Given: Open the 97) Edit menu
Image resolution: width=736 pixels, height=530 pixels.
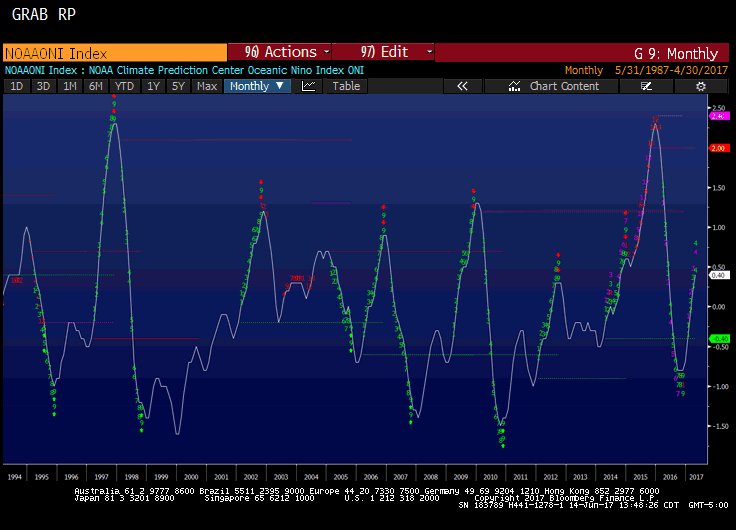Looking at the screenshot, I should point(383,52).
